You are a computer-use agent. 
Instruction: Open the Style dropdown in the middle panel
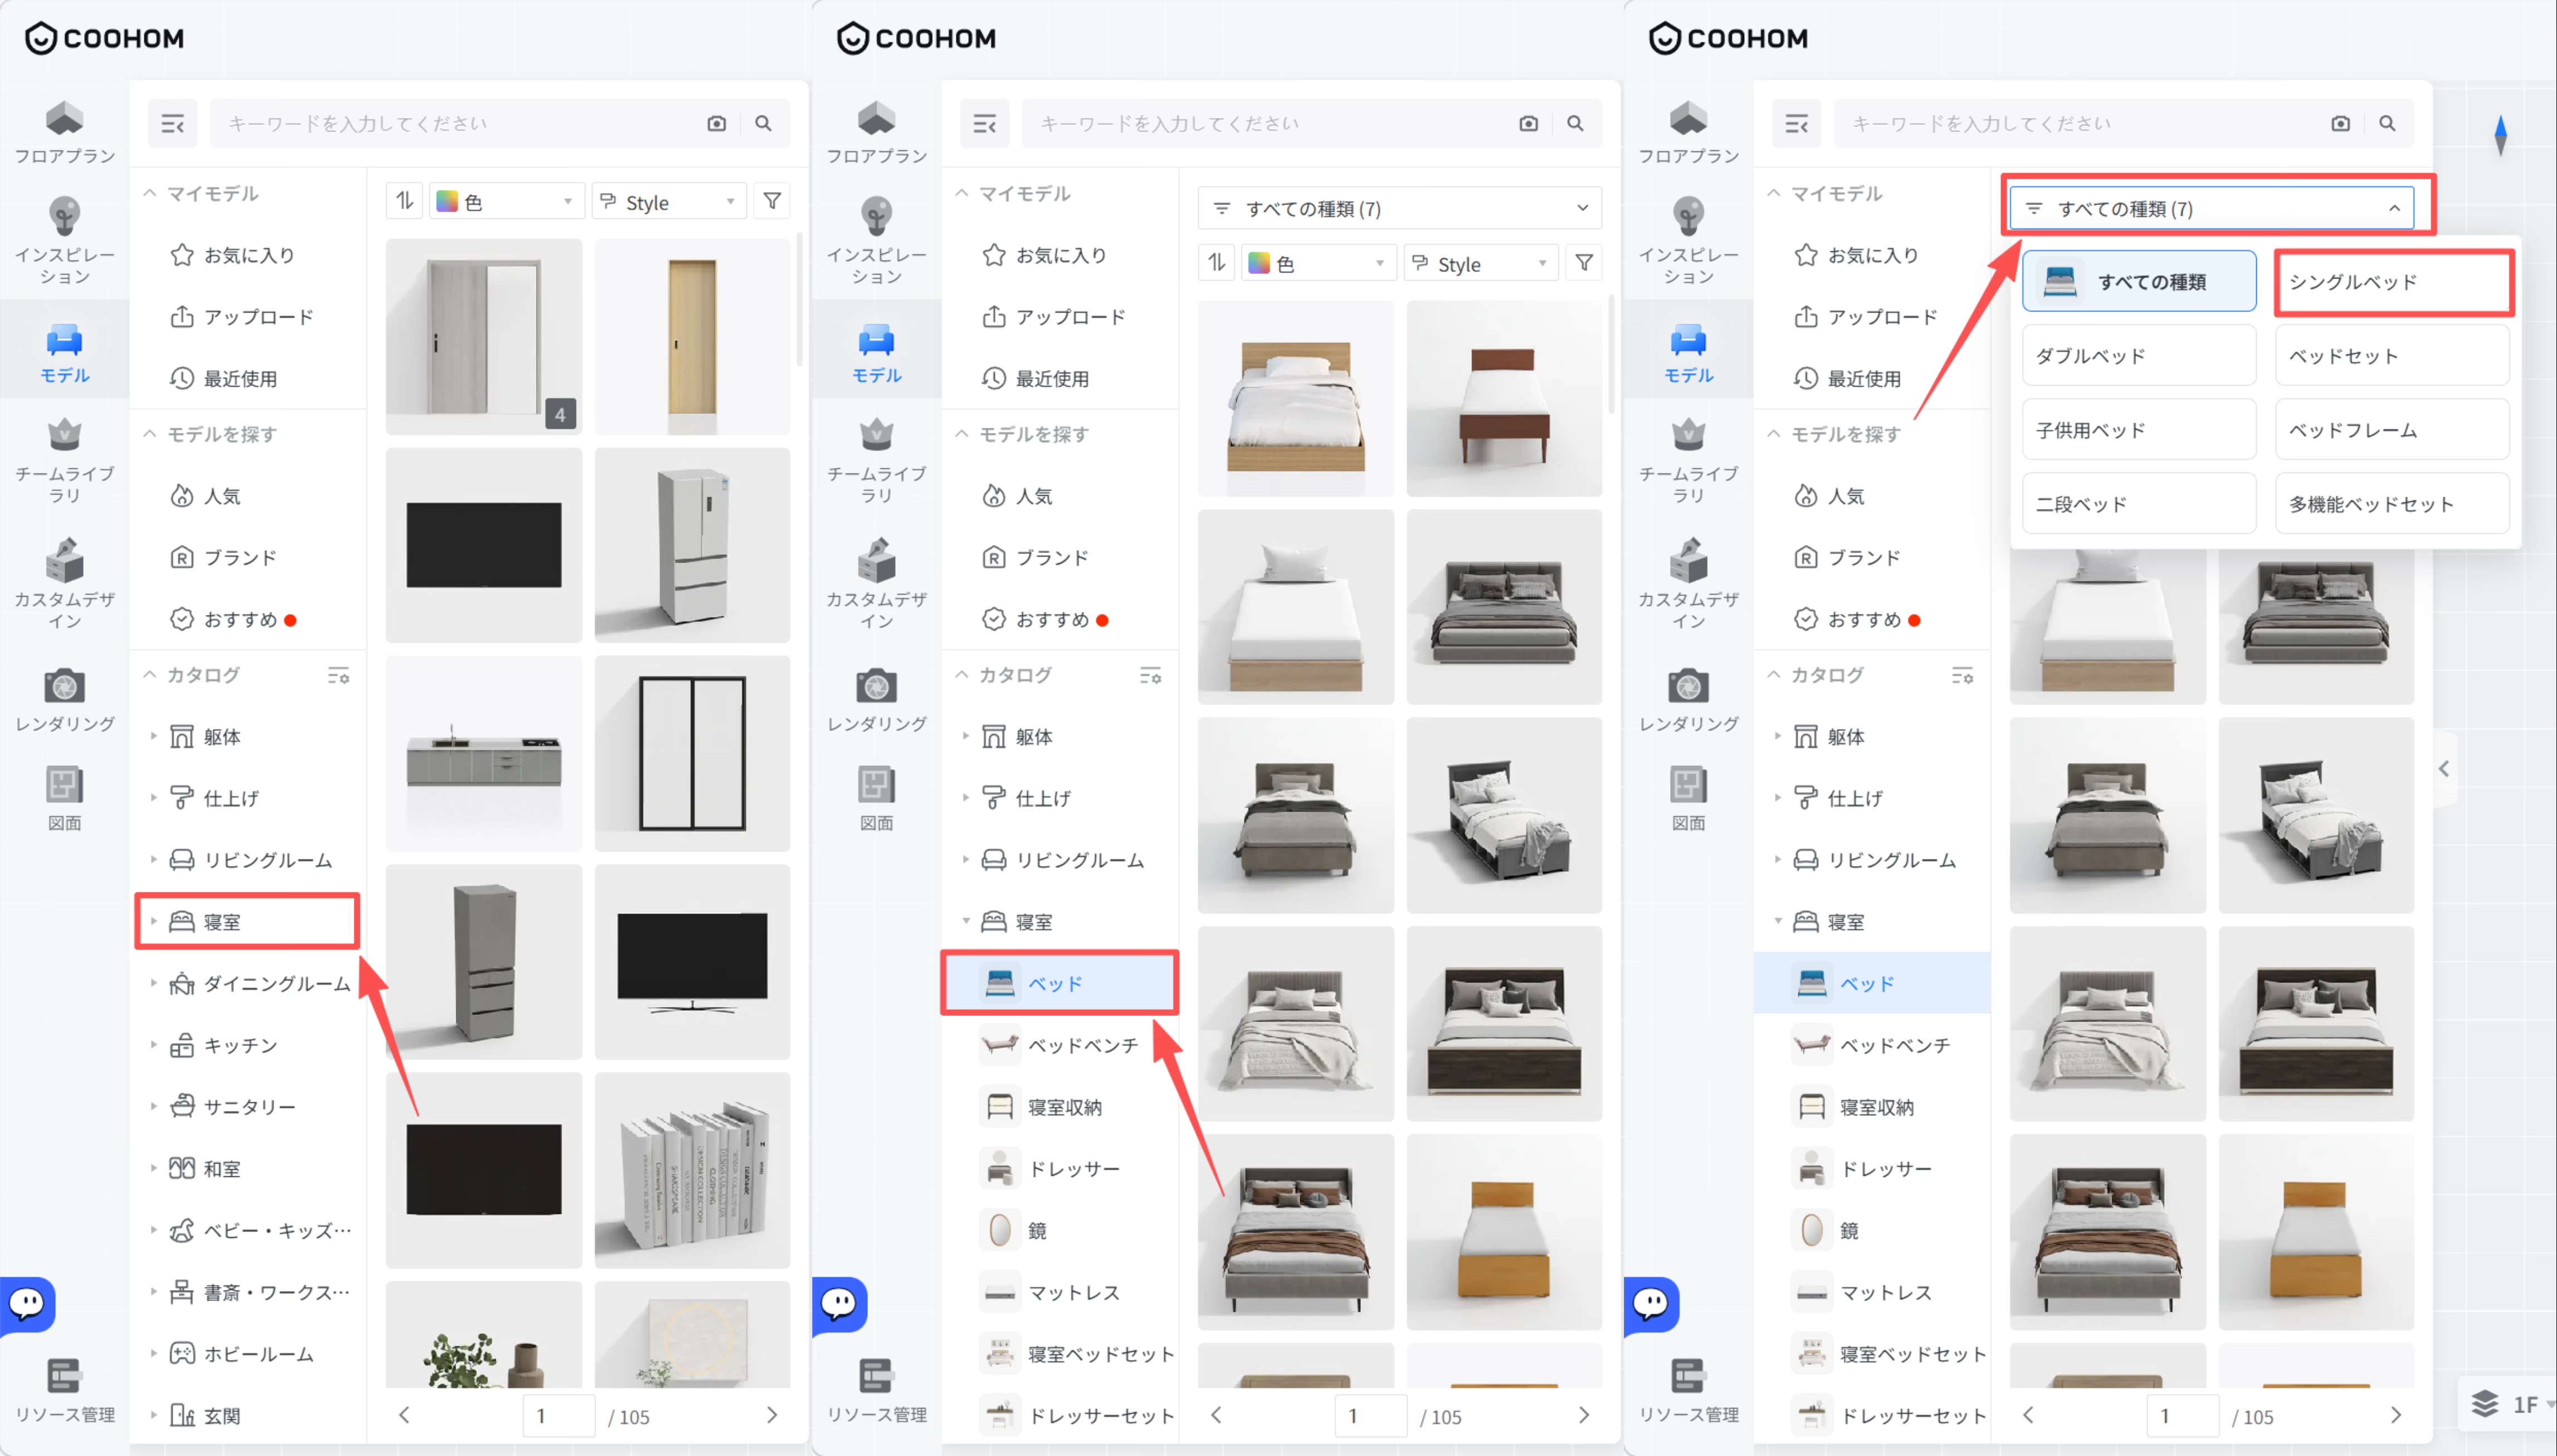1481,263
